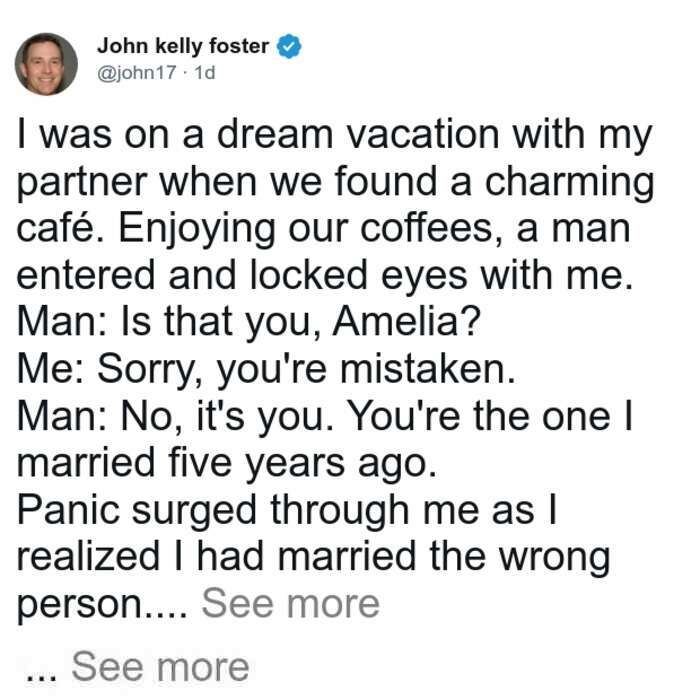The width and height of the screenshot is (700, 700).
Task: Expand the post with the See more after 'person....'
Action: 291,604
